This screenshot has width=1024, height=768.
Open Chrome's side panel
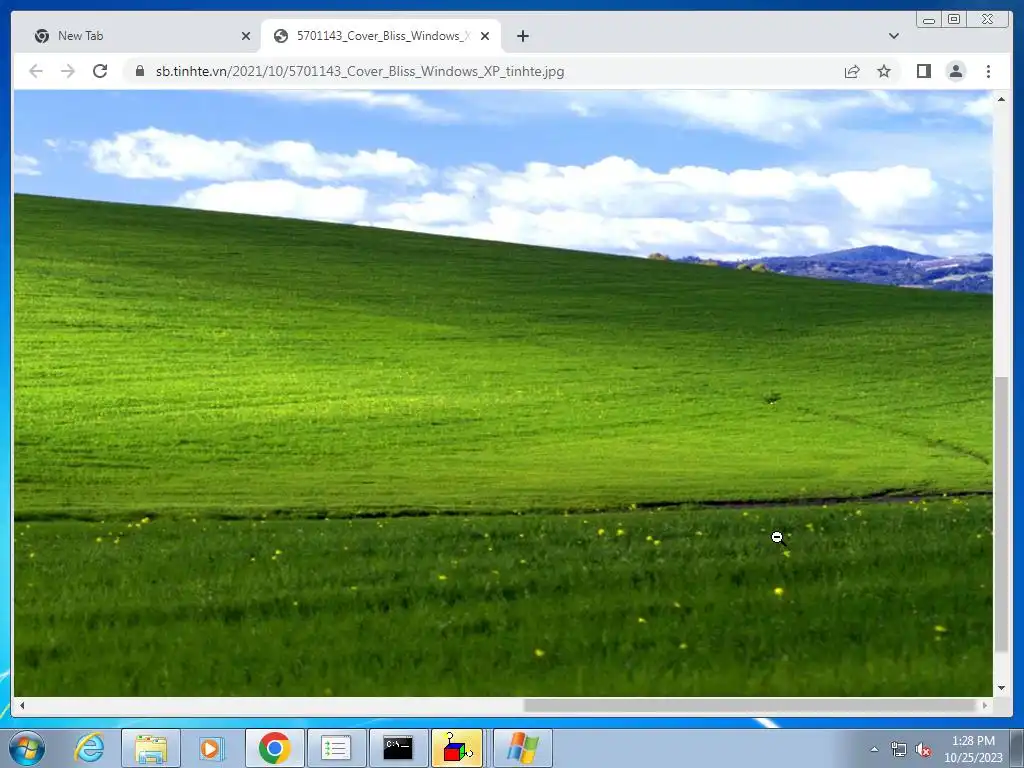(923, 71)
